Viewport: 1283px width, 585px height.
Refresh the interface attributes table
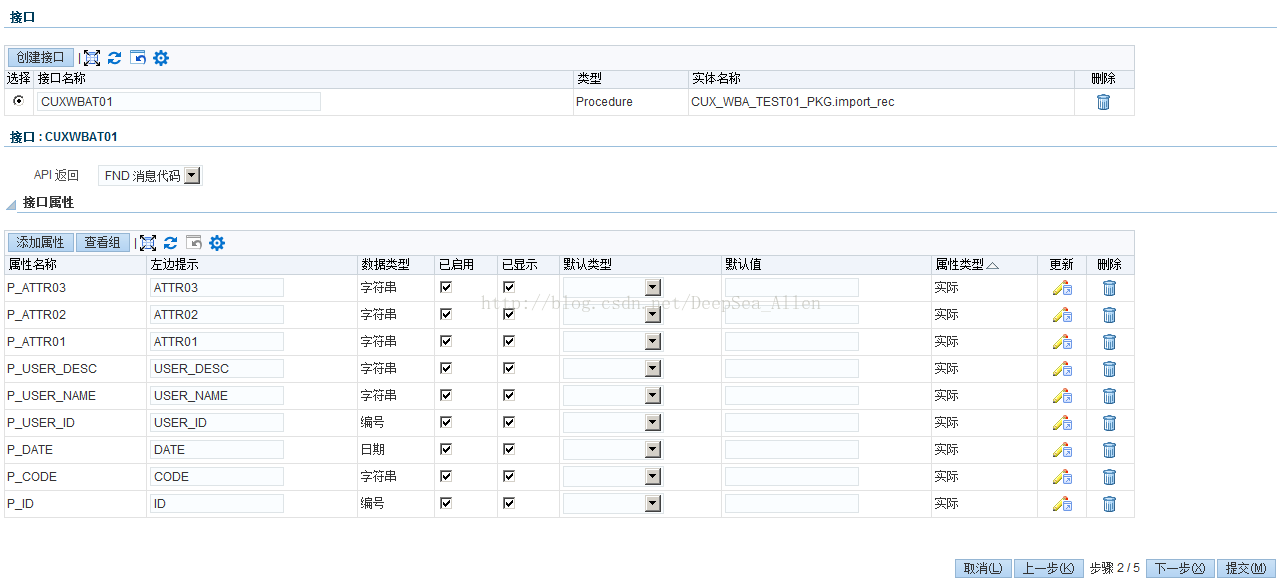[171, 243]
